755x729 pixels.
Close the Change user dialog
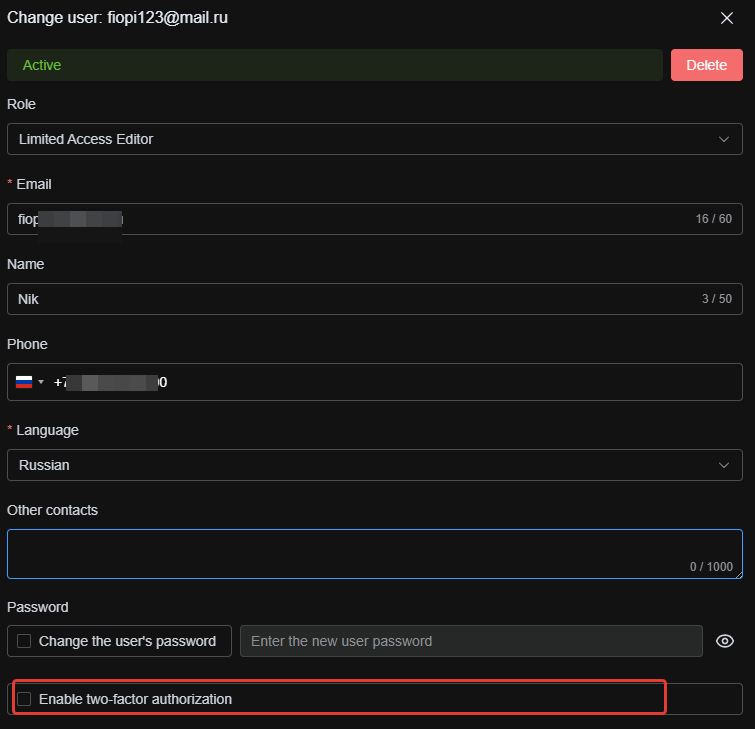point(727,18)
